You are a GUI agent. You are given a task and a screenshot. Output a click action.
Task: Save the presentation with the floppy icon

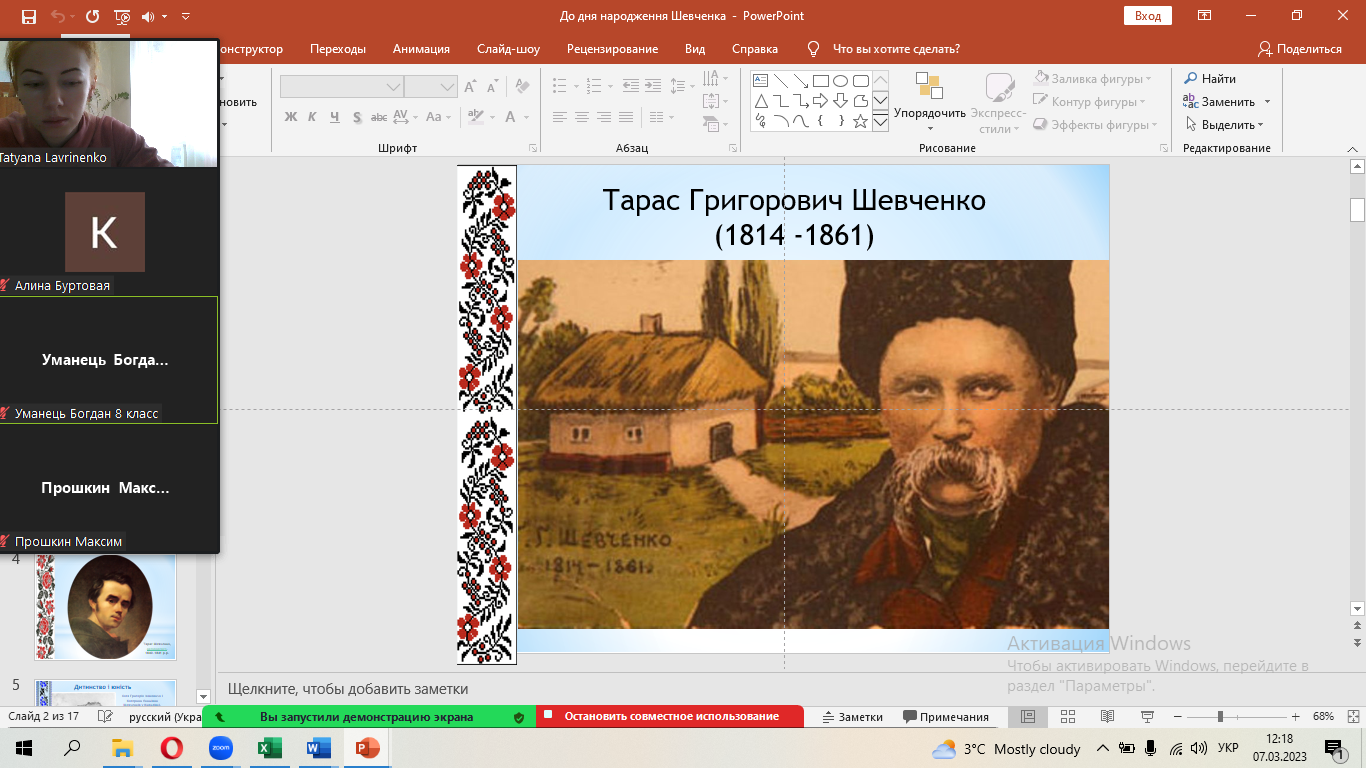click(28, 16)
